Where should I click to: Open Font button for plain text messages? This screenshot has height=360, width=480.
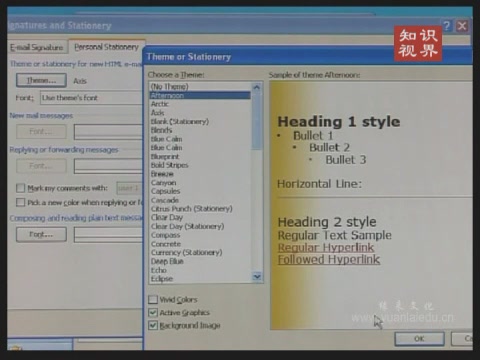[41, 234]
